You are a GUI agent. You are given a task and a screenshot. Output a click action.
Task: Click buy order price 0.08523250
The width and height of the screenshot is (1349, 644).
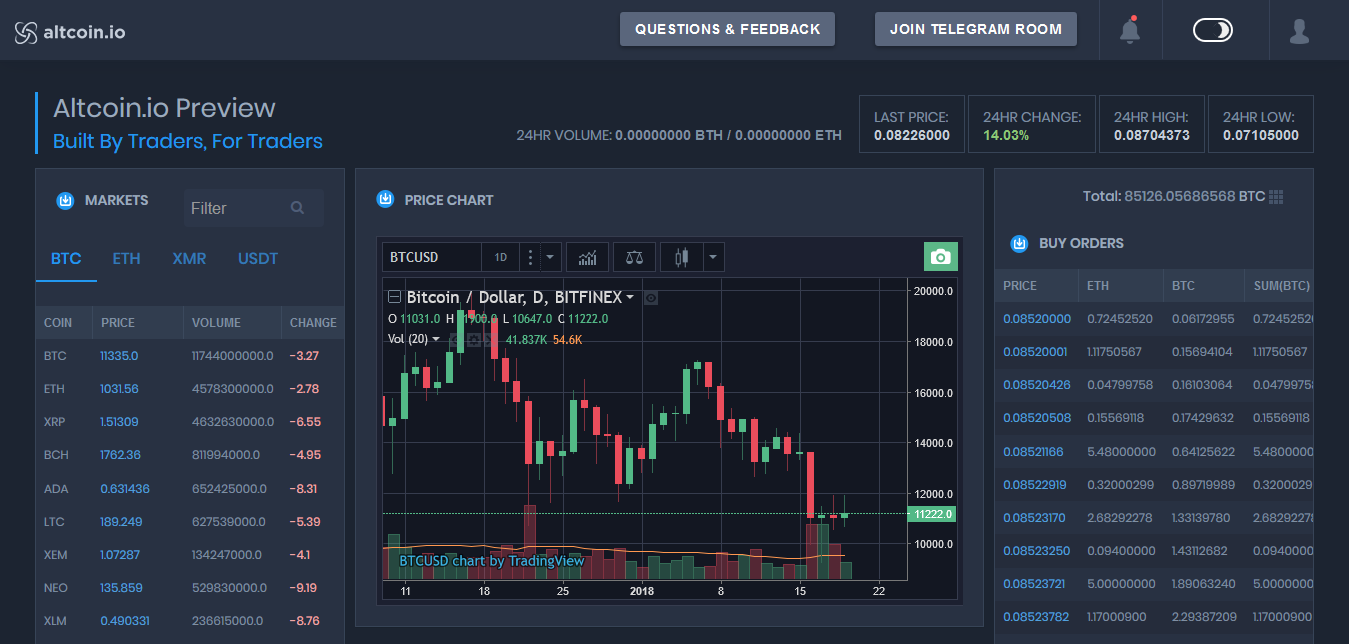[1037, 551]
